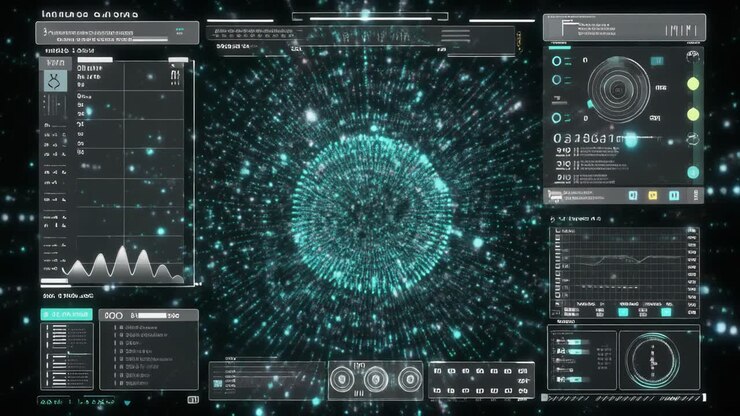Tick the third checkbox in bottom-left checklist

point(121,343)
